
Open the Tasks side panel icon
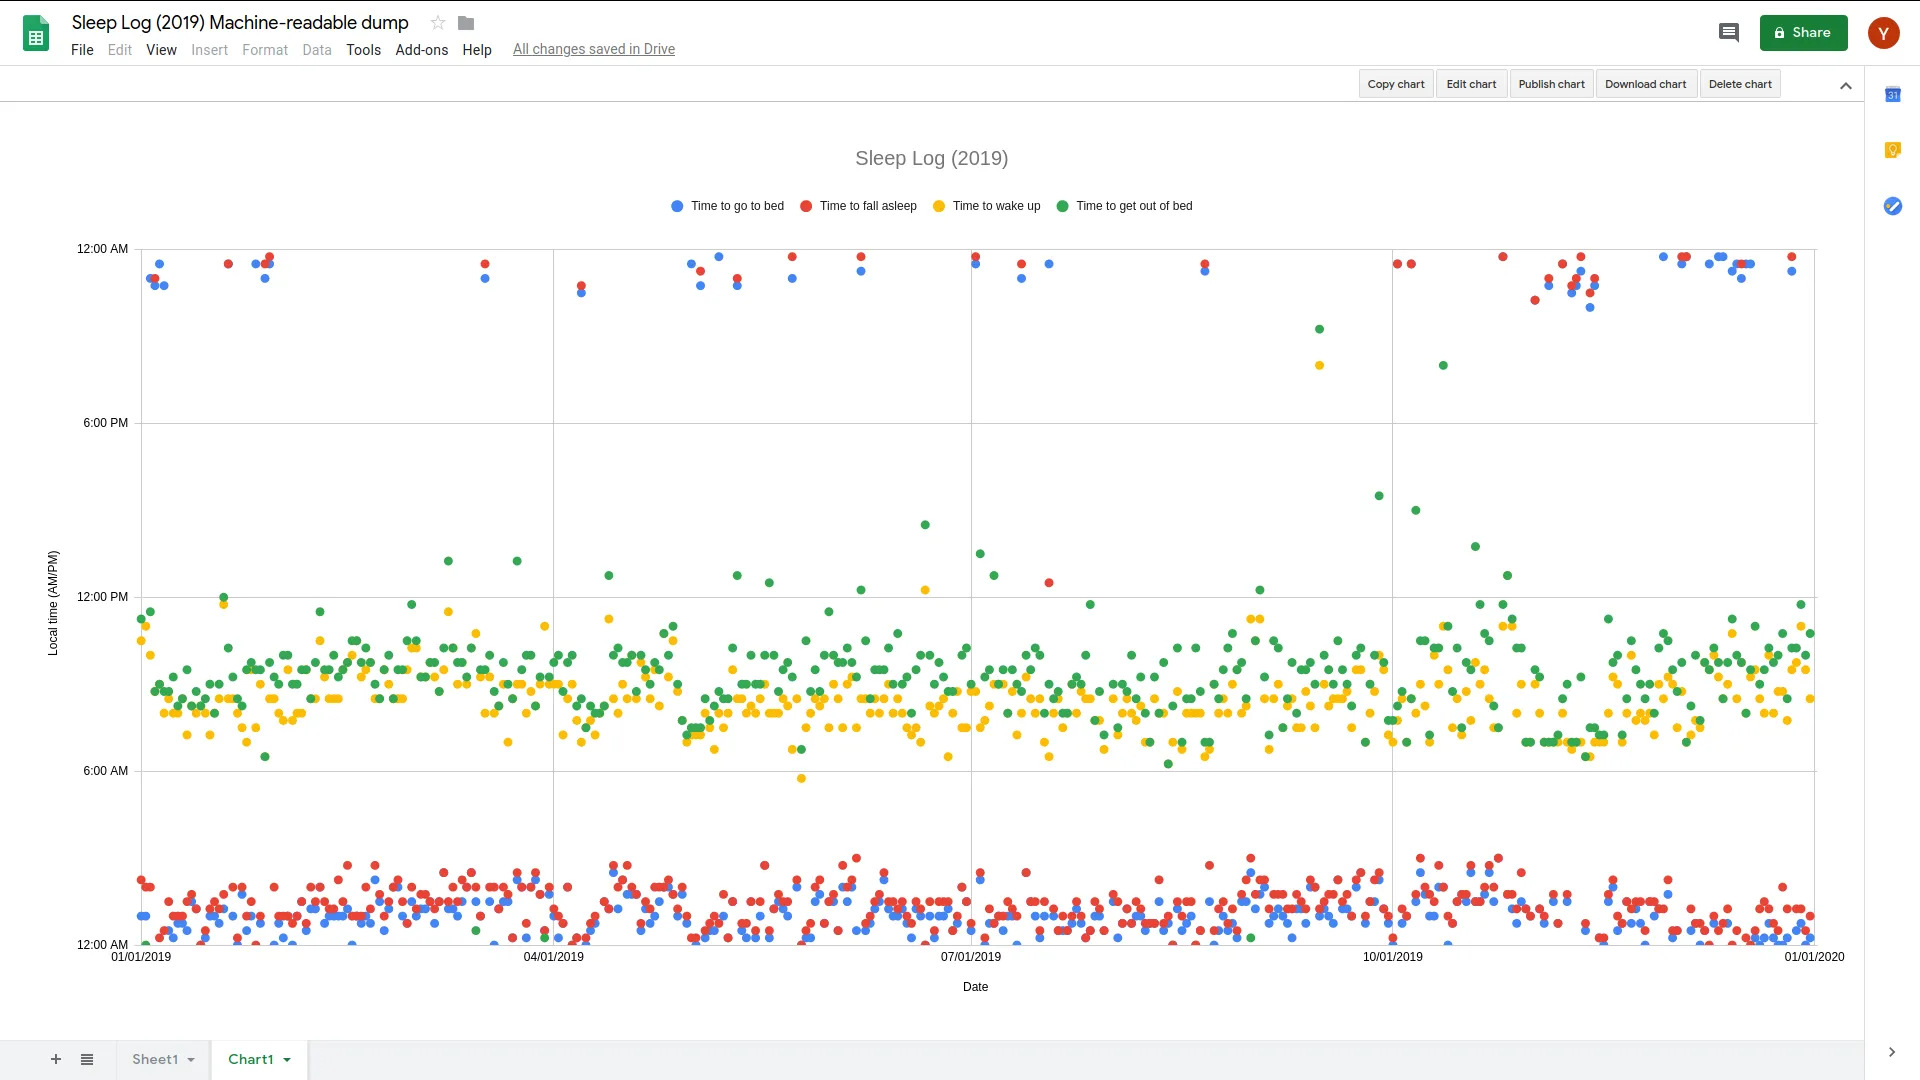(1892, 206)
